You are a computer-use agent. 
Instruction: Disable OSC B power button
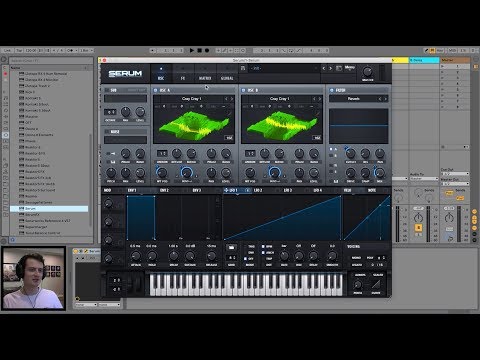[243, 90]
